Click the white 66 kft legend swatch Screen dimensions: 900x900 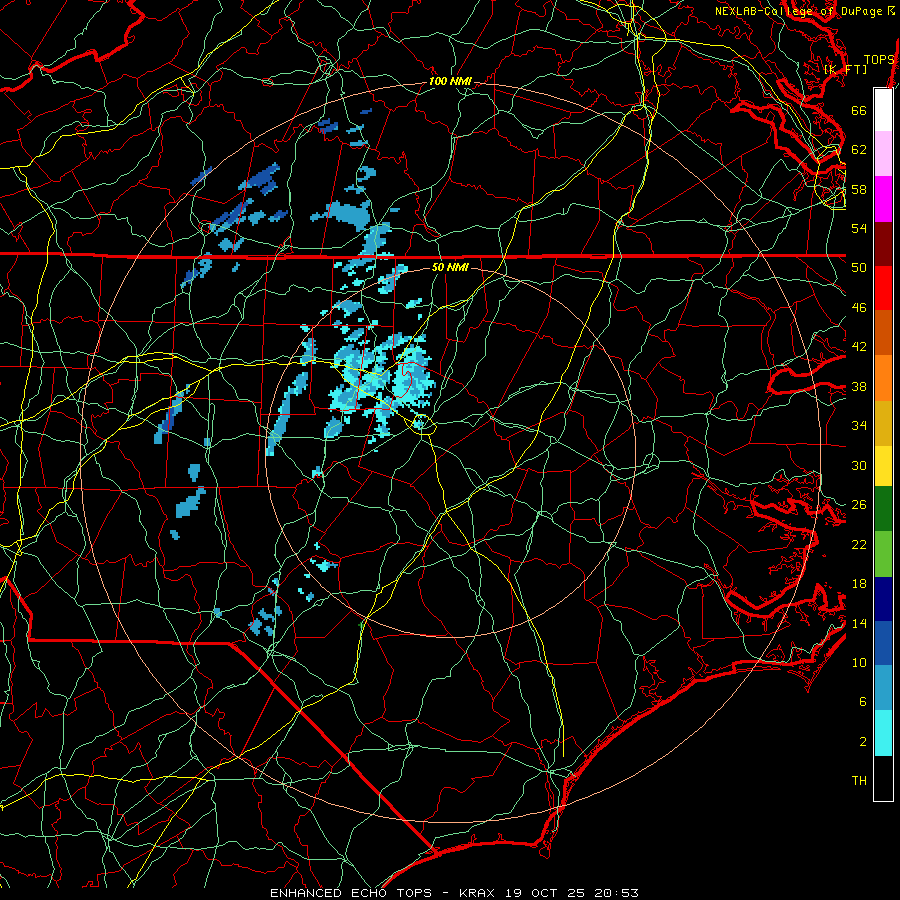[883, 110]
